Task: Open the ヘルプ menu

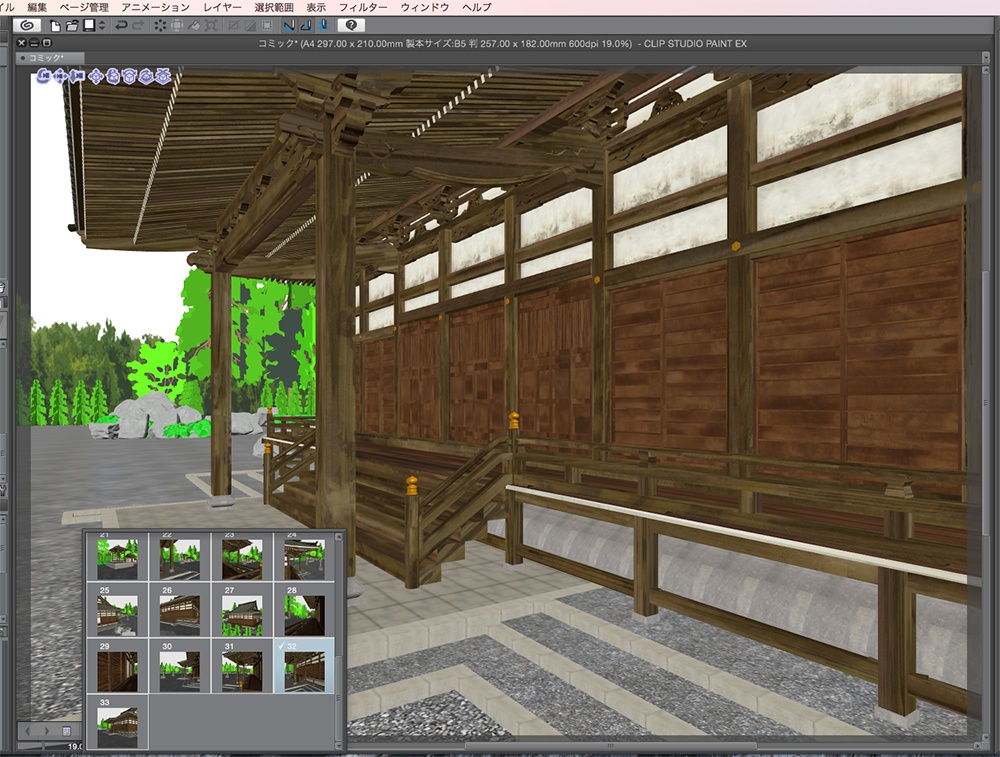Action: 477,7
